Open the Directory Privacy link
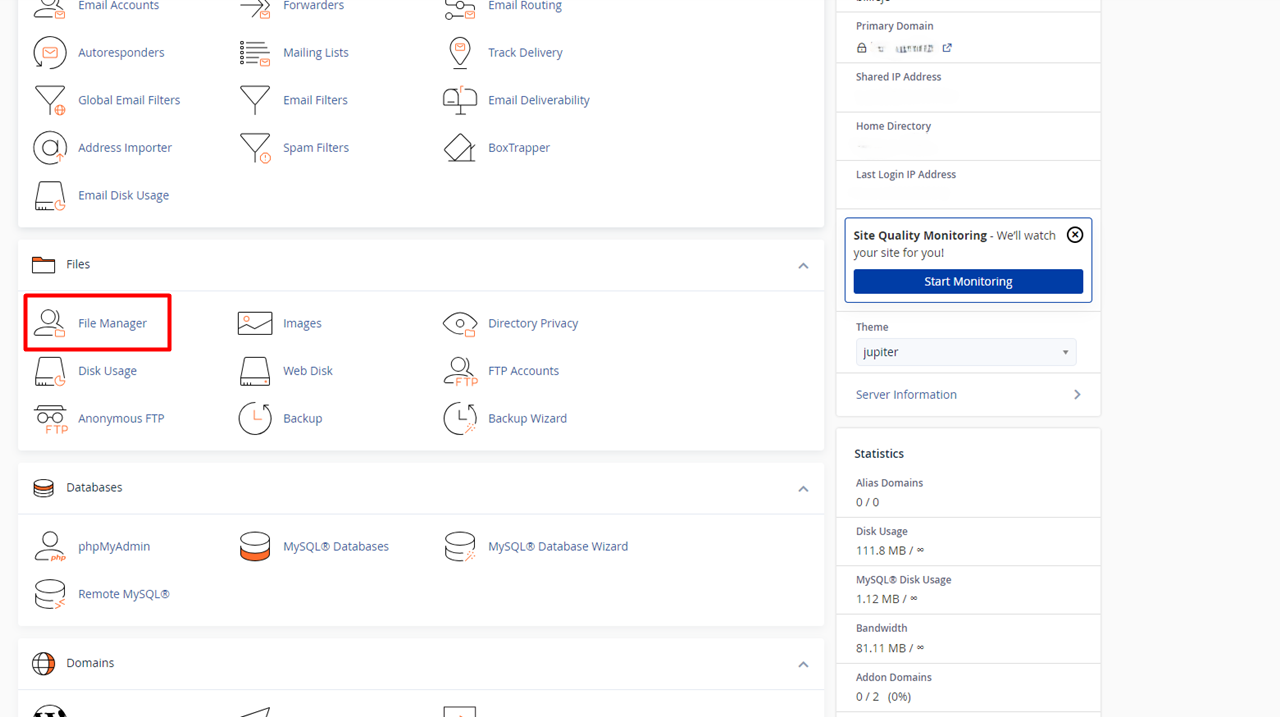Screen dimensions: 1280x717 (x=533, y=323)
